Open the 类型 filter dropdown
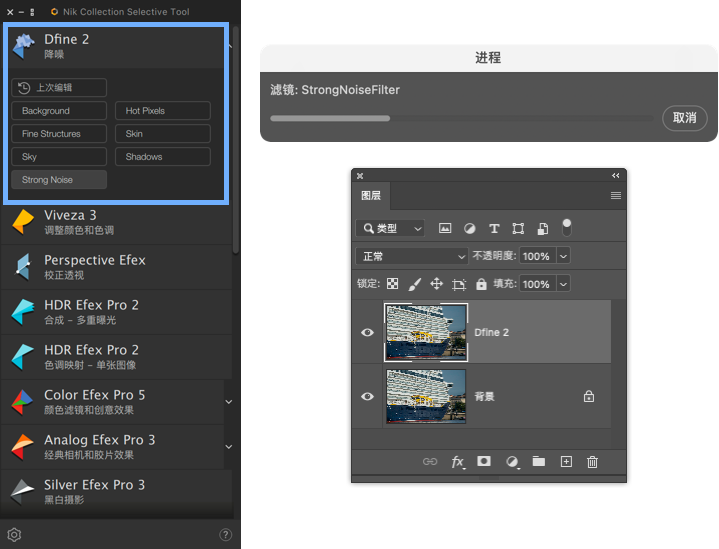 coord(390,228)
